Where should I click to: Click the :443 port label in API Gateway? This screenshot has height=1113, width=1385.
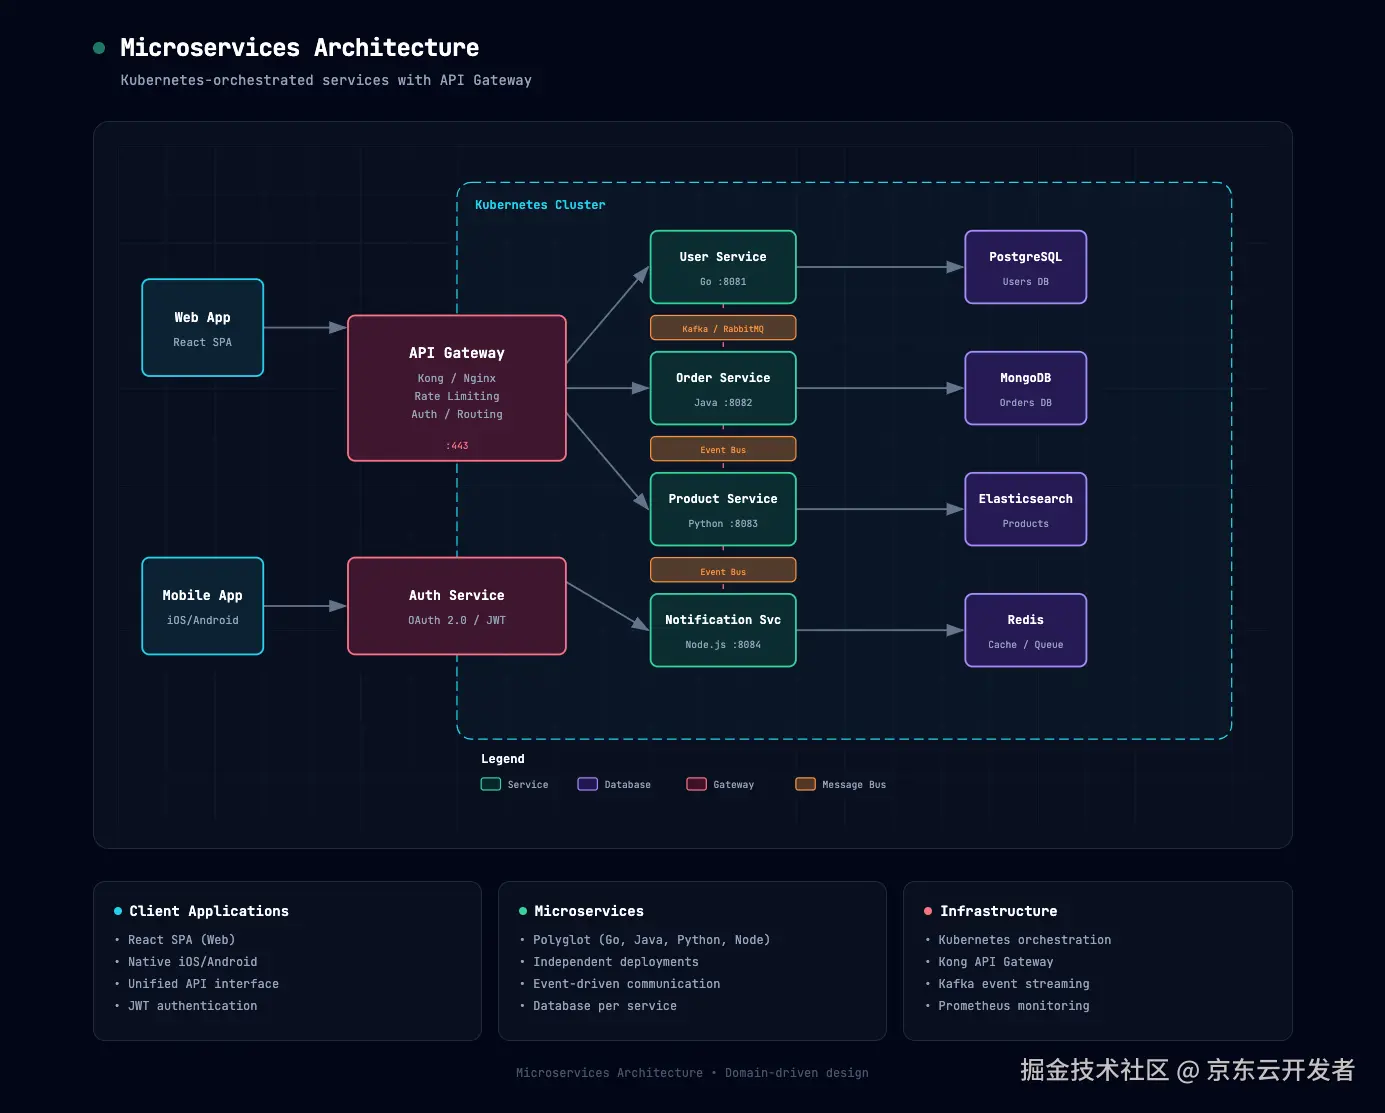(x=457, y=446)
